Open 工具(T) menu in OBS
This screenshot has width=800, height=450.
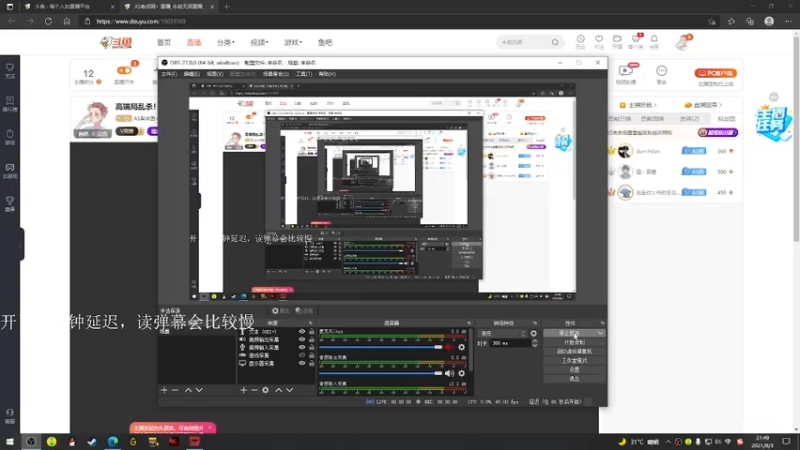point(304,74)
